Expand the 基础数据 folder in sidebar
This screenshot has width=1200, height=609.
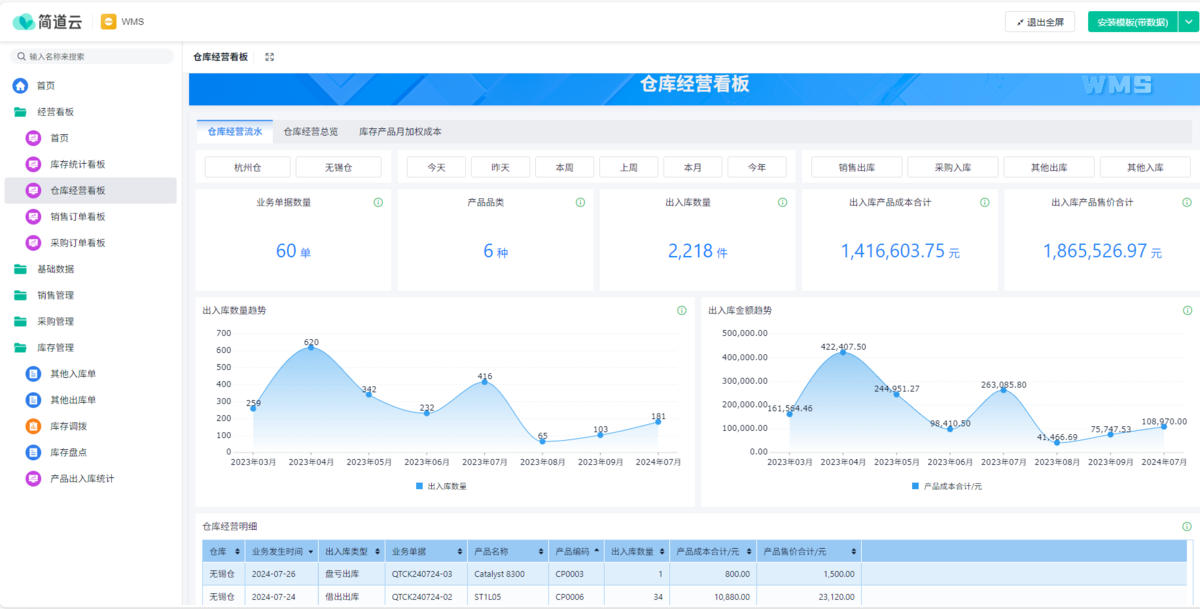55,269
